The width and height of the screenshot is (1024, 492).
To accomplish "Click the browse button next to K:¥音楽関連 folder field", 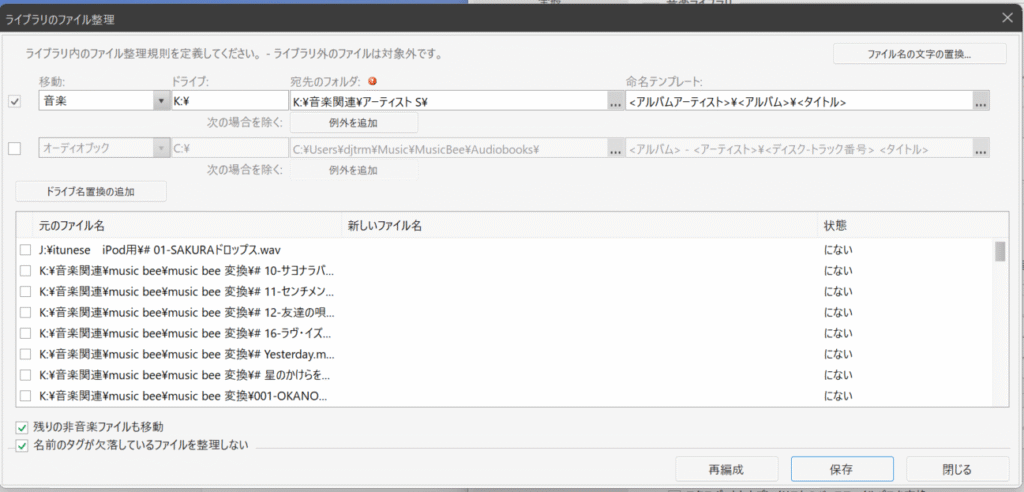I will pyautogui.click(x=614, y=101).
